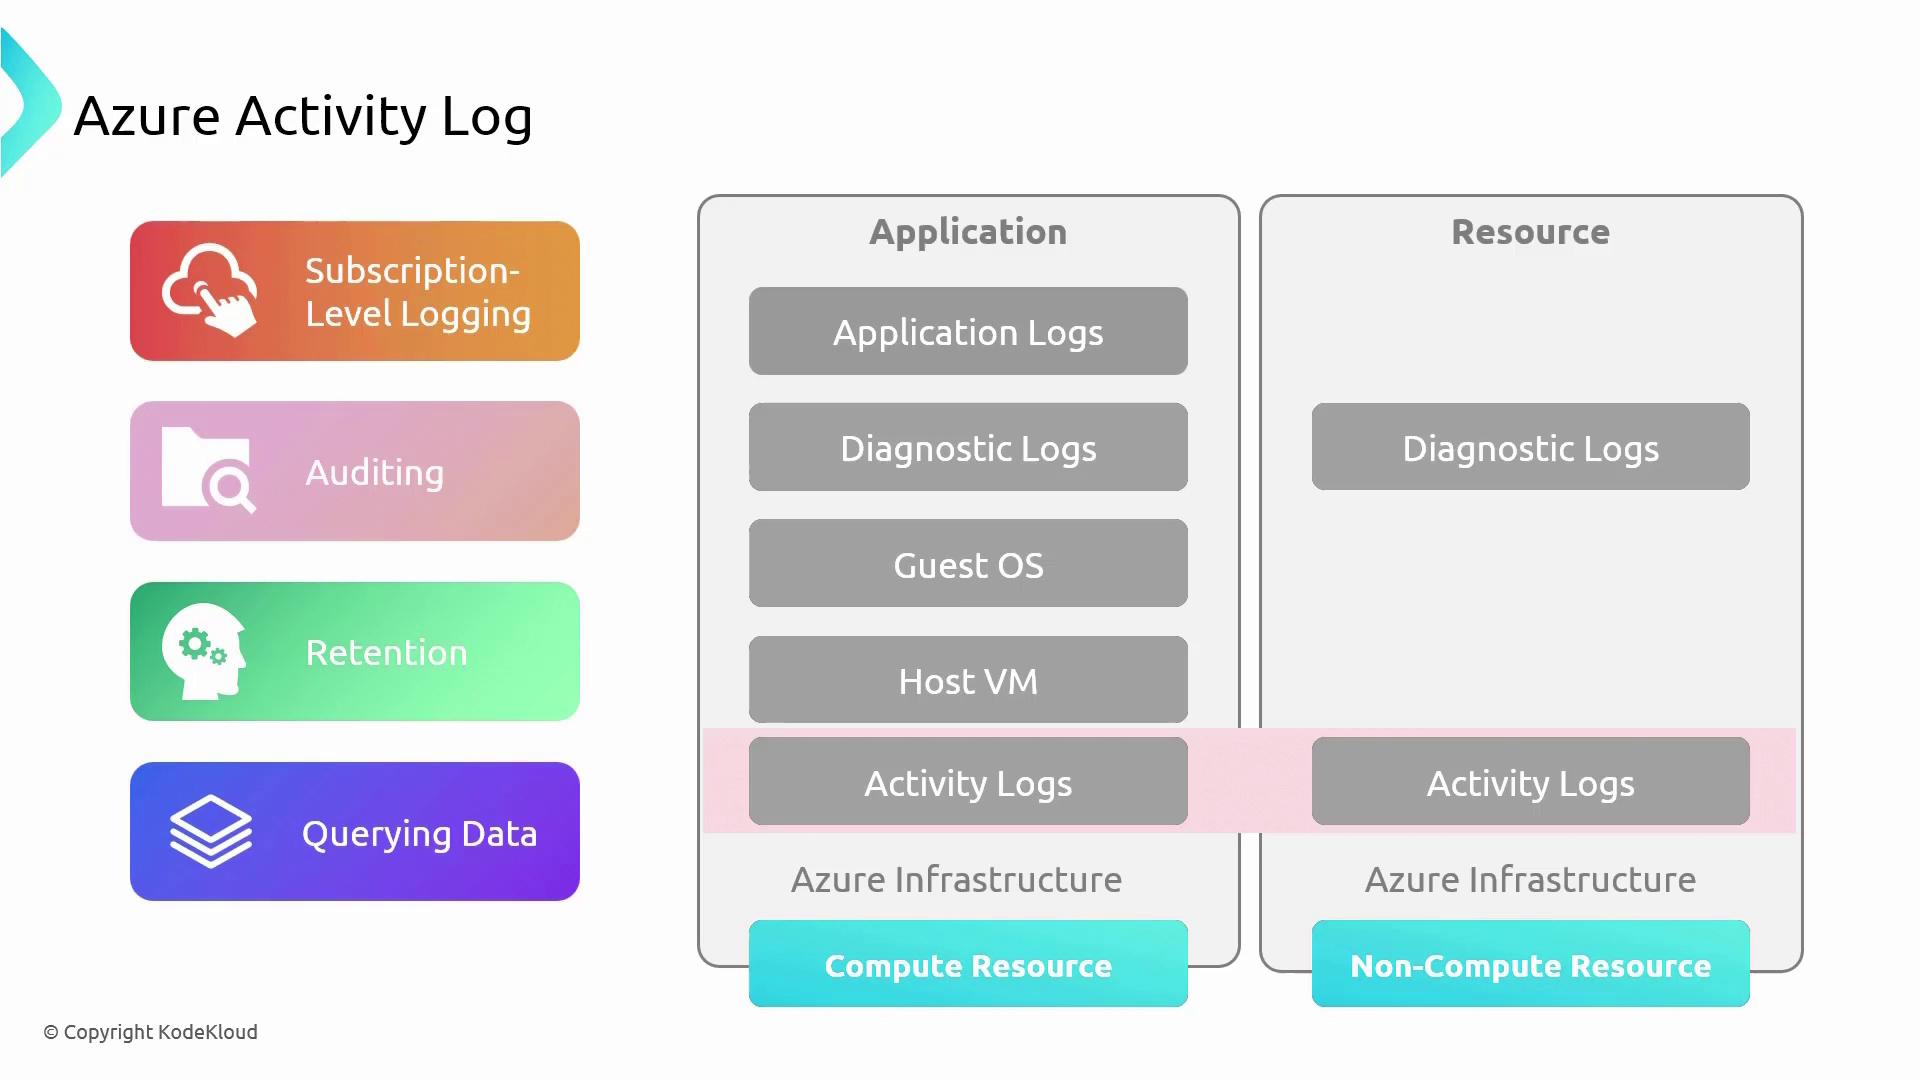The height and width of the screenshot is (1080, 1920).
Task: Click the cloud hand pointer icon
Action: coord(210,290)
